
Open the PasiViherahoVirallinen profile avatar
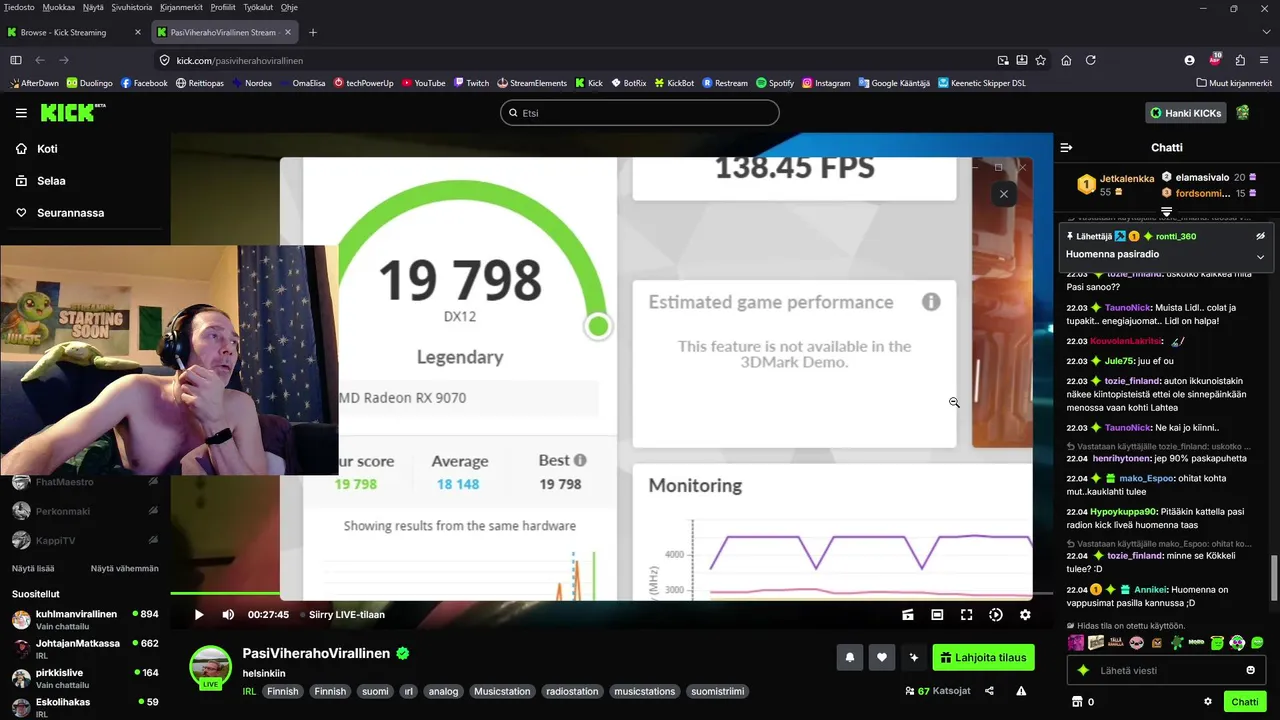click(211, 667)
